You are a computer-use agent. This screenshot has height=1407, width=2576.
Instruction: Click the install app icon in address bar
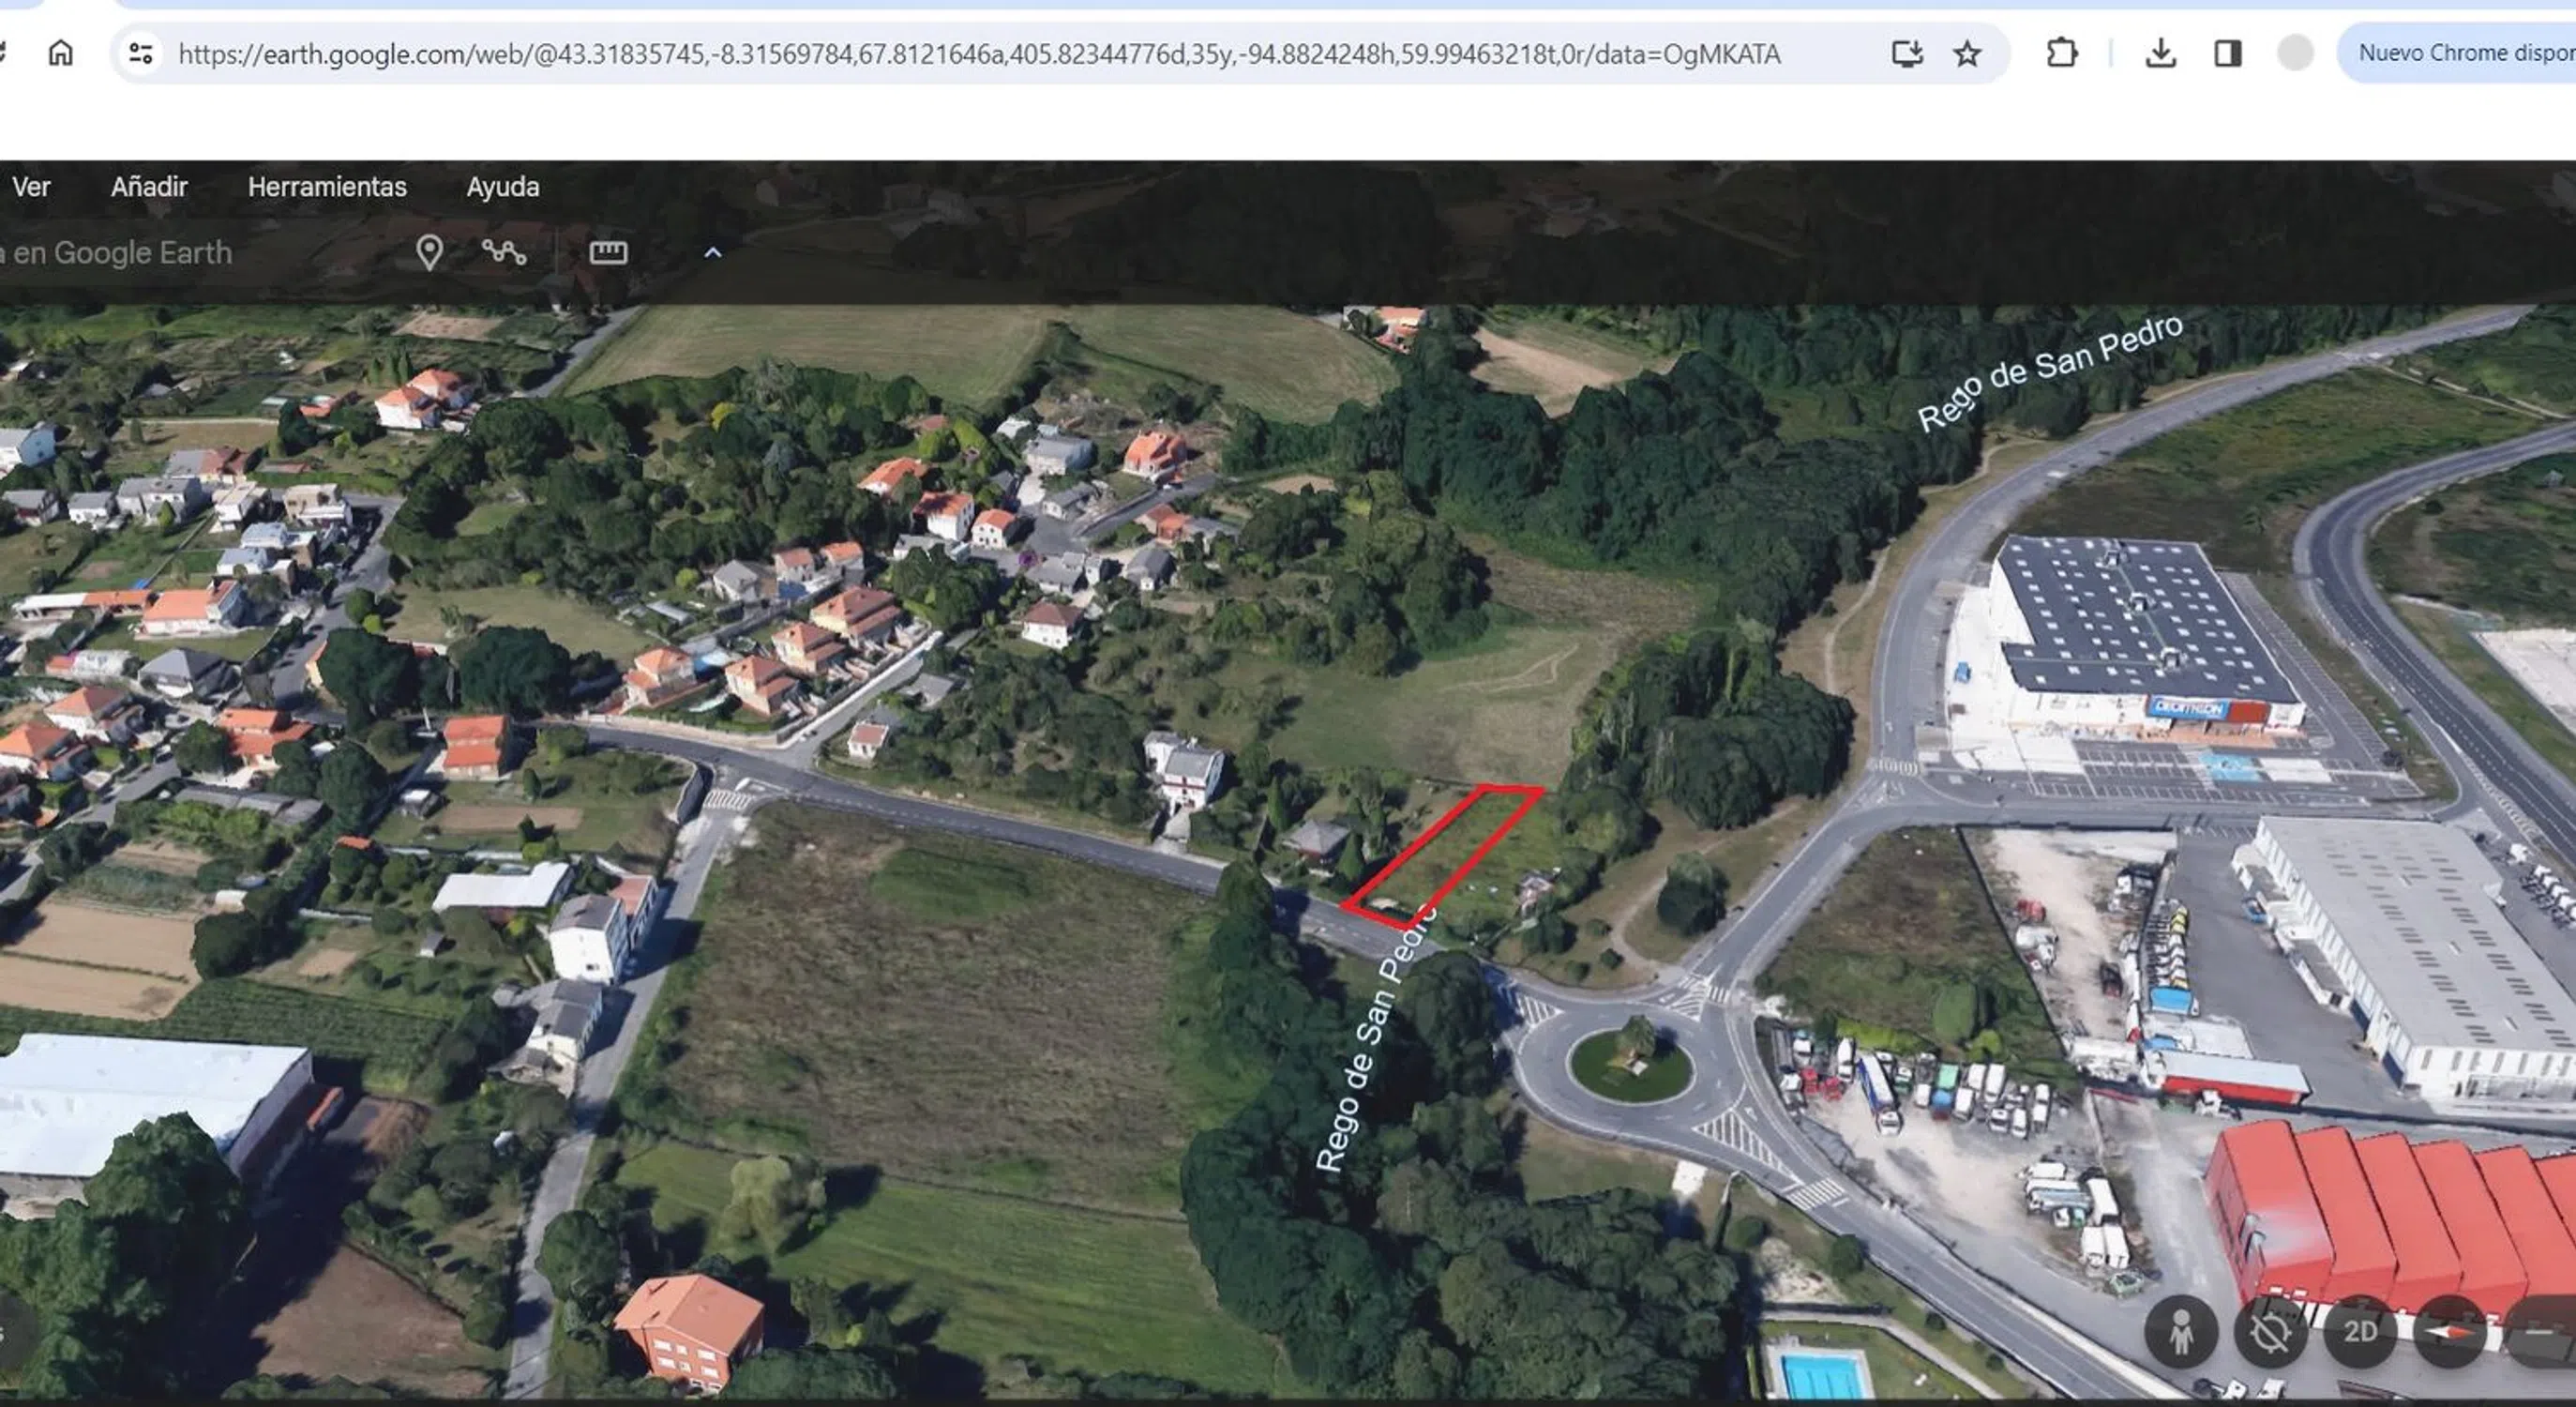coord(1907,53)
